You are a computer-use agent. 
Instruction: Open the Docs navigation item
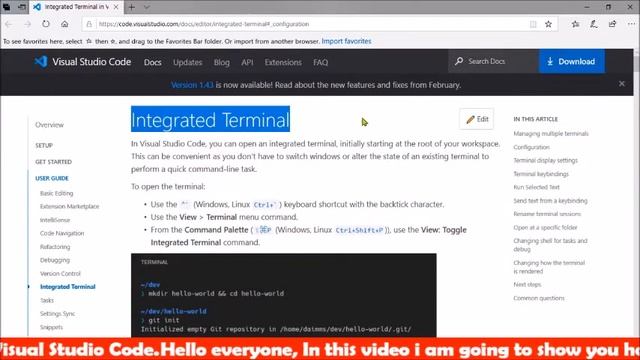[153, 62]
